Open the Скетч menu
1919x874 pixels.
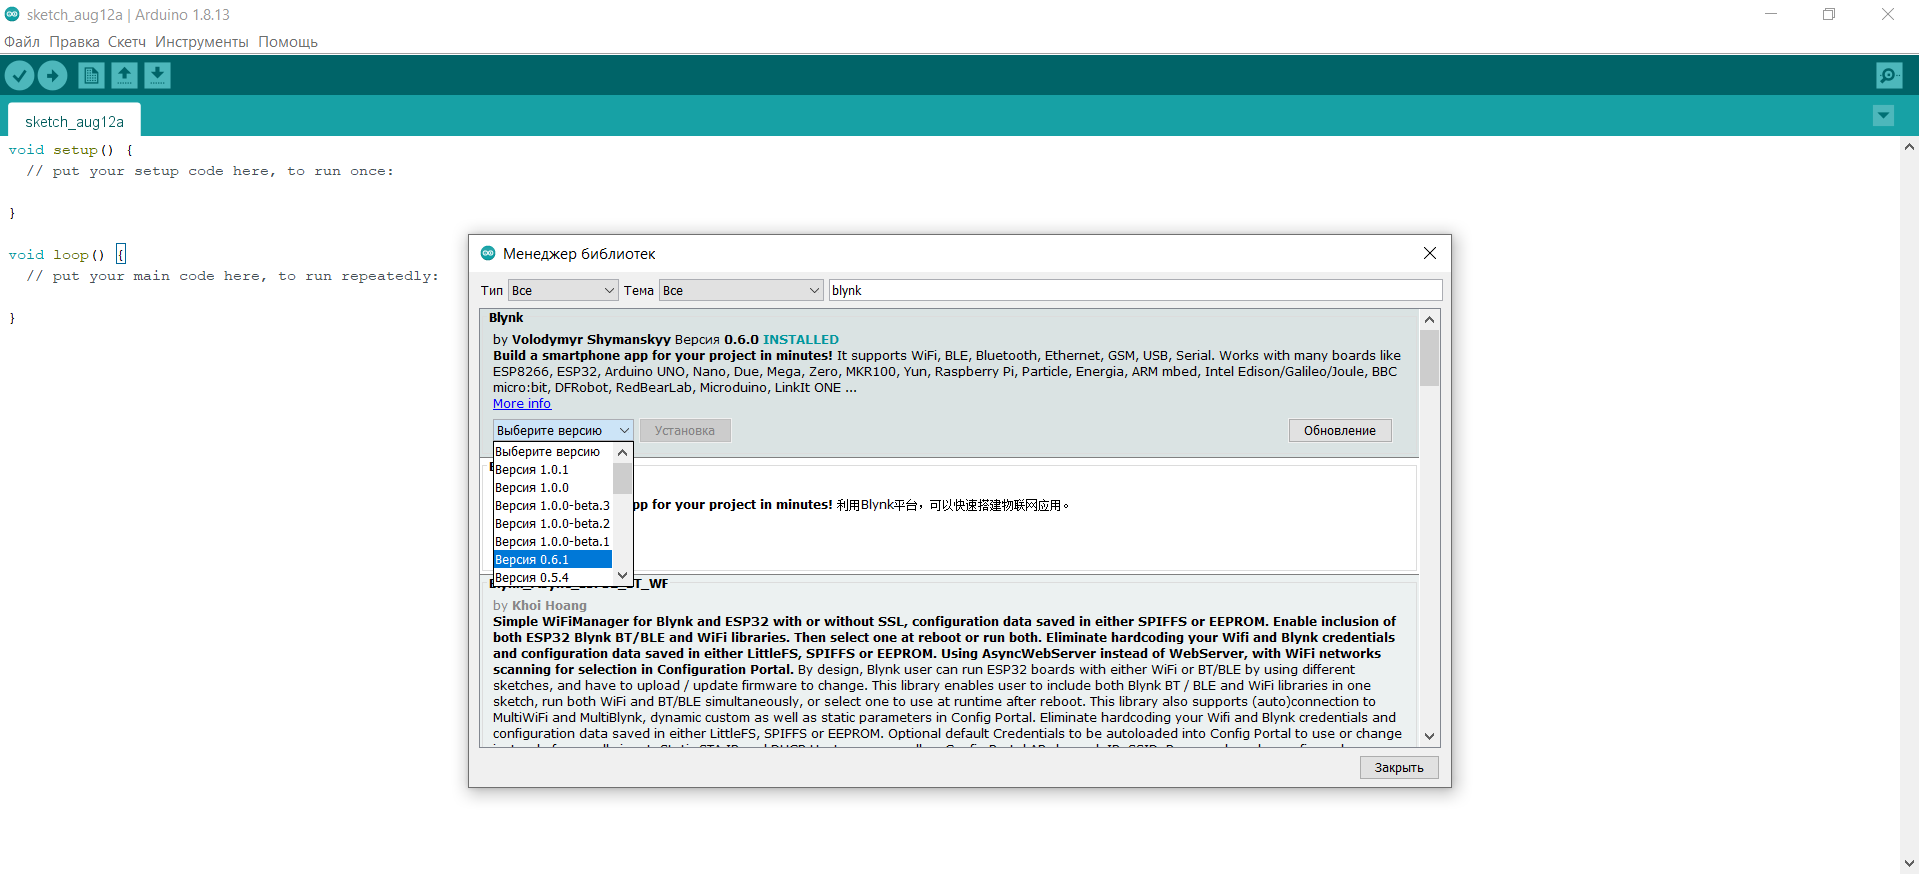(x=127, y=42)
